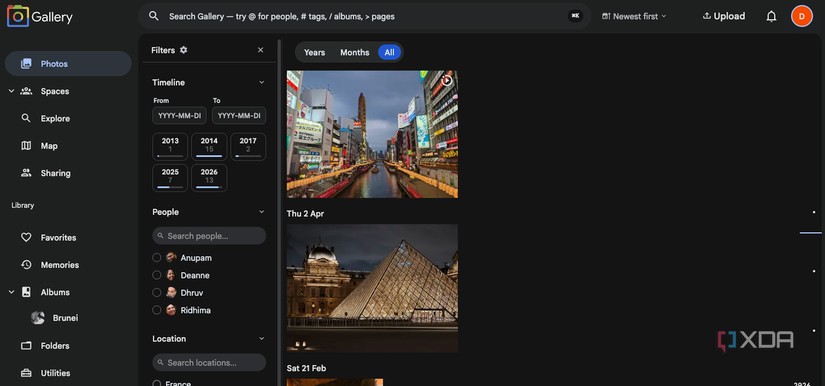Image resolution: width=825 pixels, height=386 pixels.
Task: Close the Filters panel
Action: point(260,50)
